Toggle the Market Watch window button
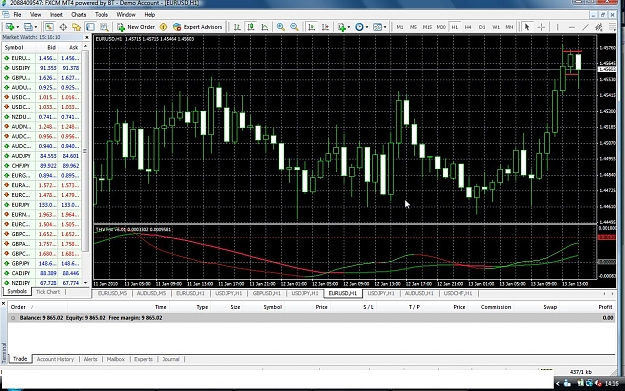 (49, 27)
